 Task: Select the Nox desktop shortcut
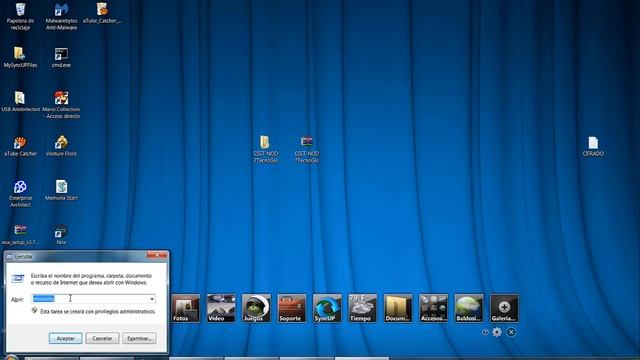coord(61,234)
